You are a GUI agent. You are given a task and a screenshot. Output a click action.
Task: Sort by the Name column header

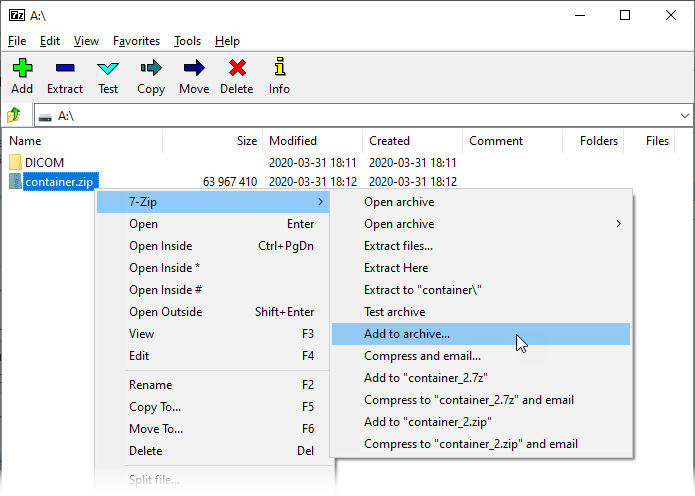[82, 141]
